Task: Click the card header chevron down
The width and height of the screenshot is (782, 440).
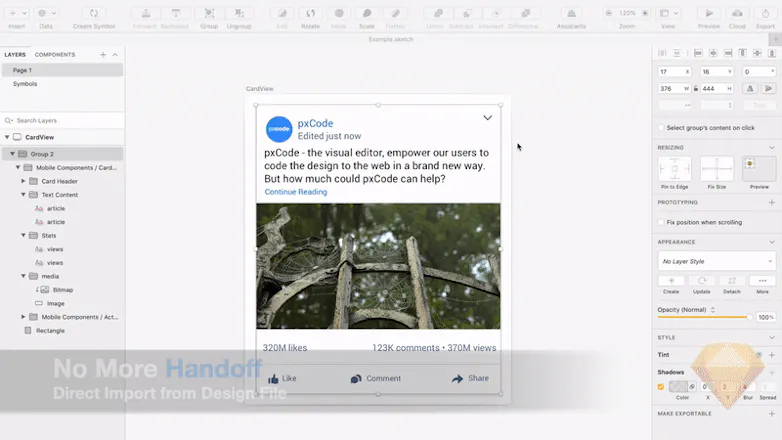Action: (x=487, y=118)
